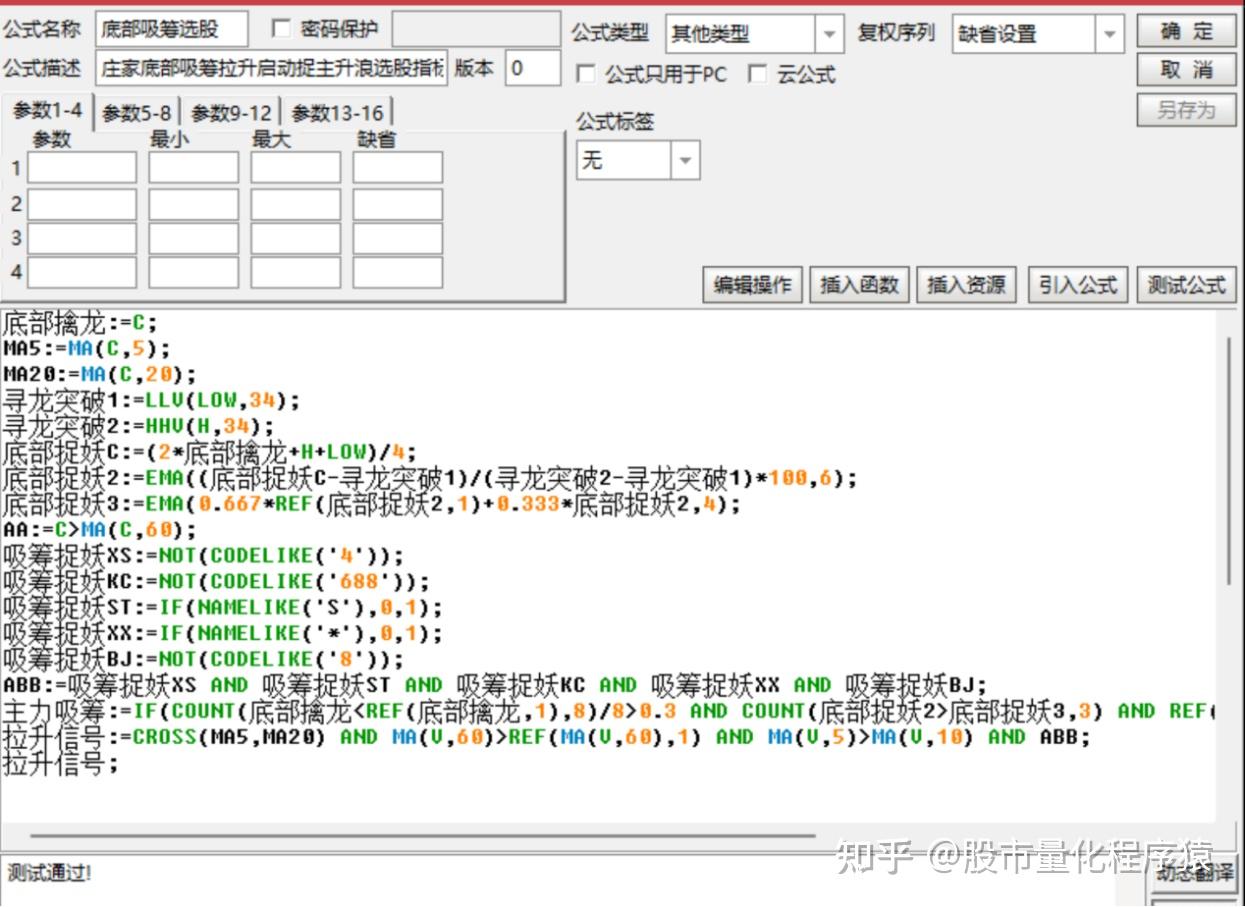The width and height of the screenshot is (1245, 907).
Task: Click row 3 parameter name field
Action: (82, 238)
